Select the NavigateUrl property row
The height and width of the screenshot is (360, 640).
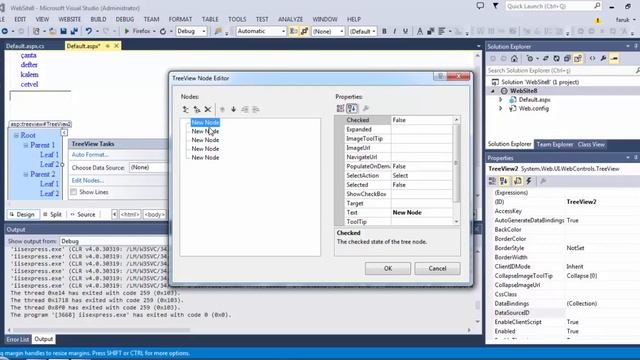click(x=399, y=157)
